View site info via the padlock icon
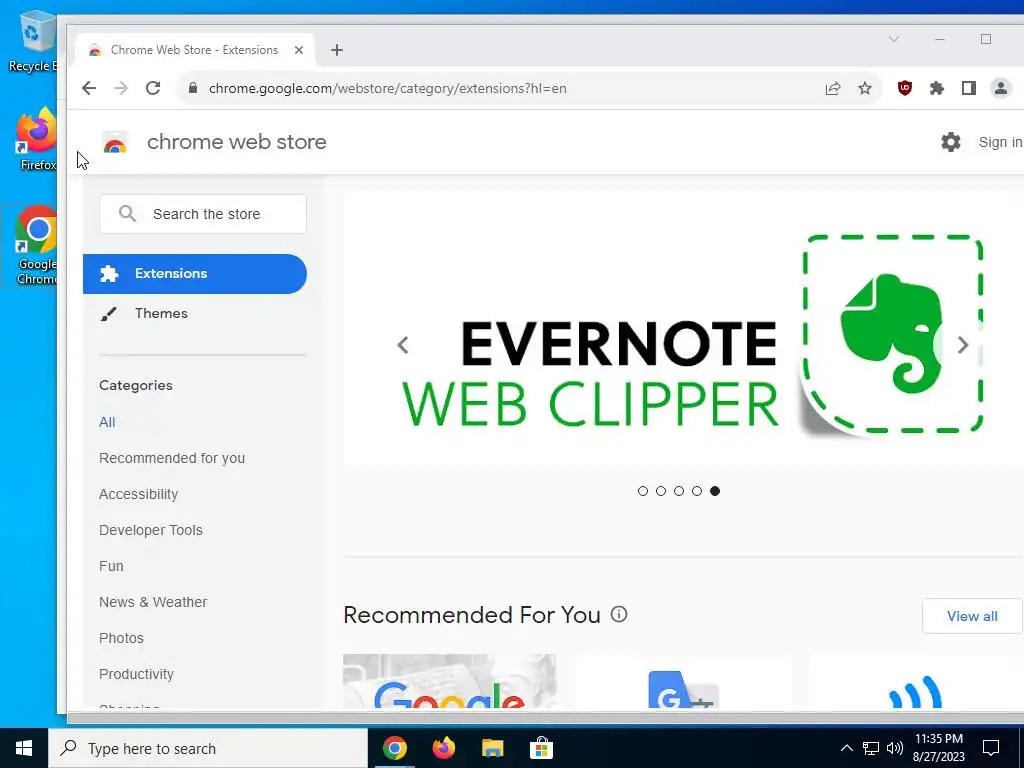 pos(193,88)
